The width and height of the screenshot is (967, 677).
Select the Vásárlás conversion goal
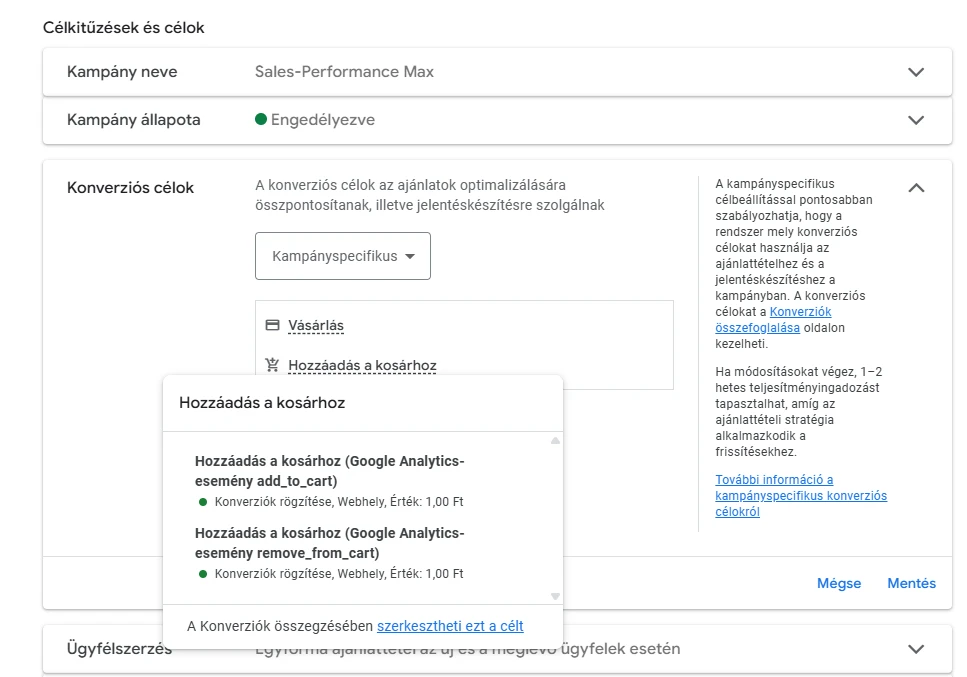tap(316, 326)
